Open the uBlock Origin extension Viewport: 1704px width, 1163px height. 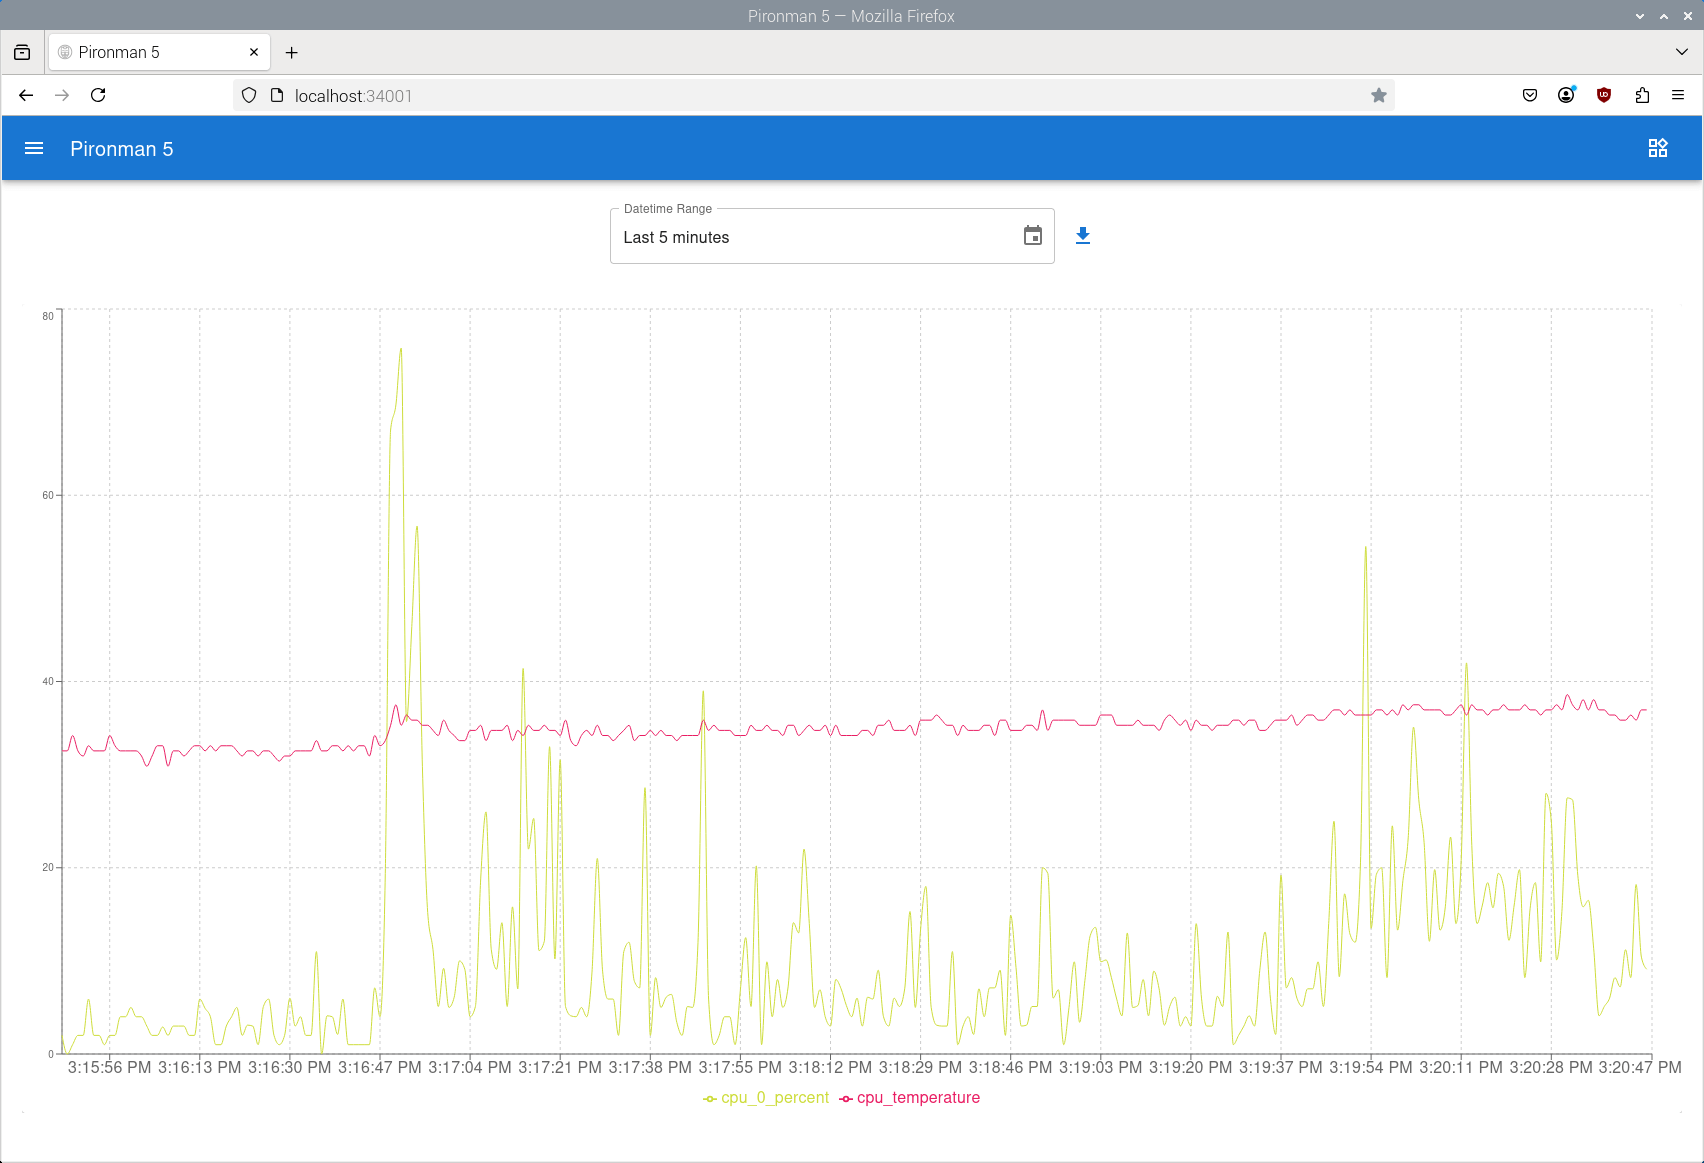(1604, 95)
